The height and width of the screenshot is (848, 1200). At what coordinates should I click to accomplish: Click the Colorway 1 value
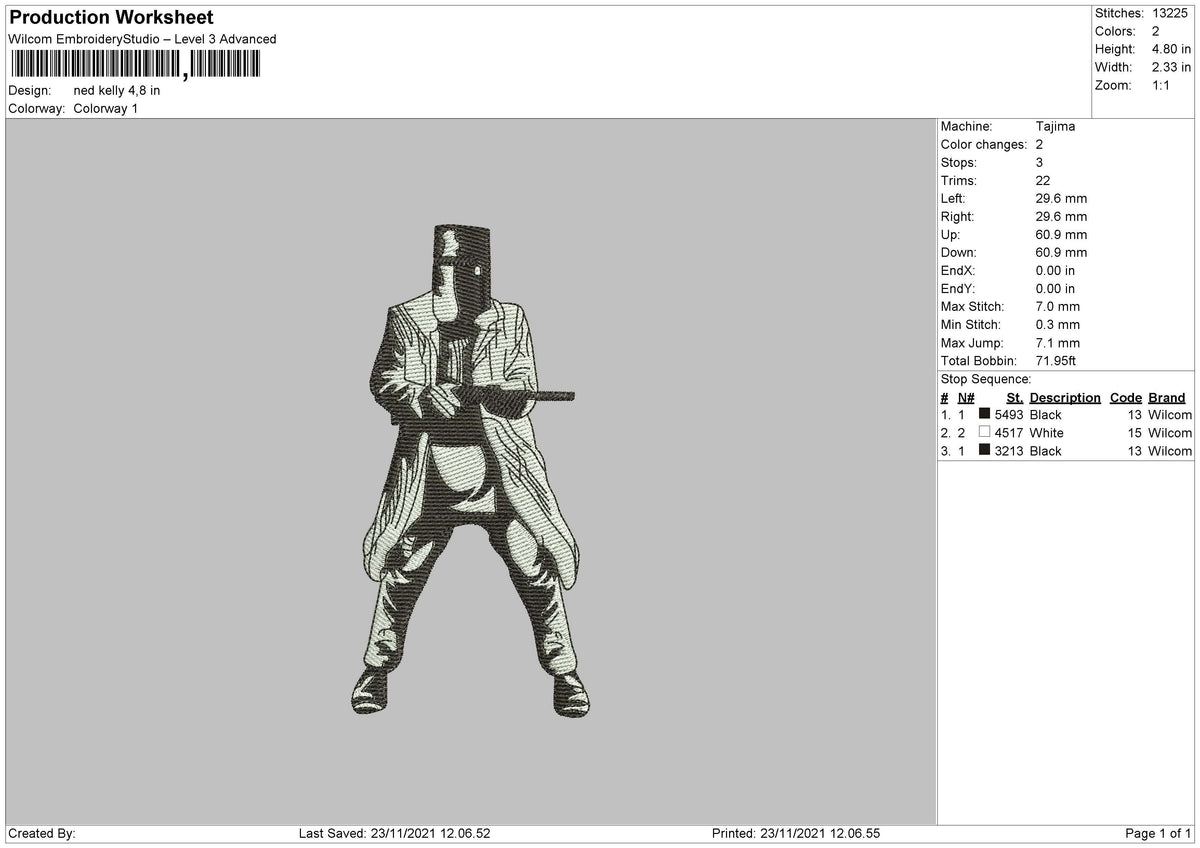tap(106, 108)
